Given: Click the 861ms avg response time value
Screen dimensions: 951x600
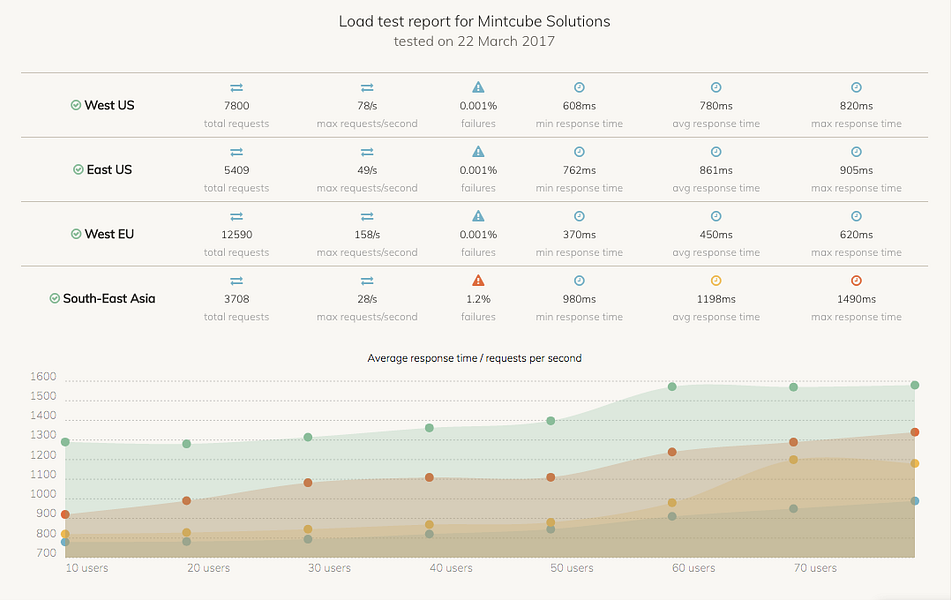Looking at the screenshot, I should pos(716,170).
